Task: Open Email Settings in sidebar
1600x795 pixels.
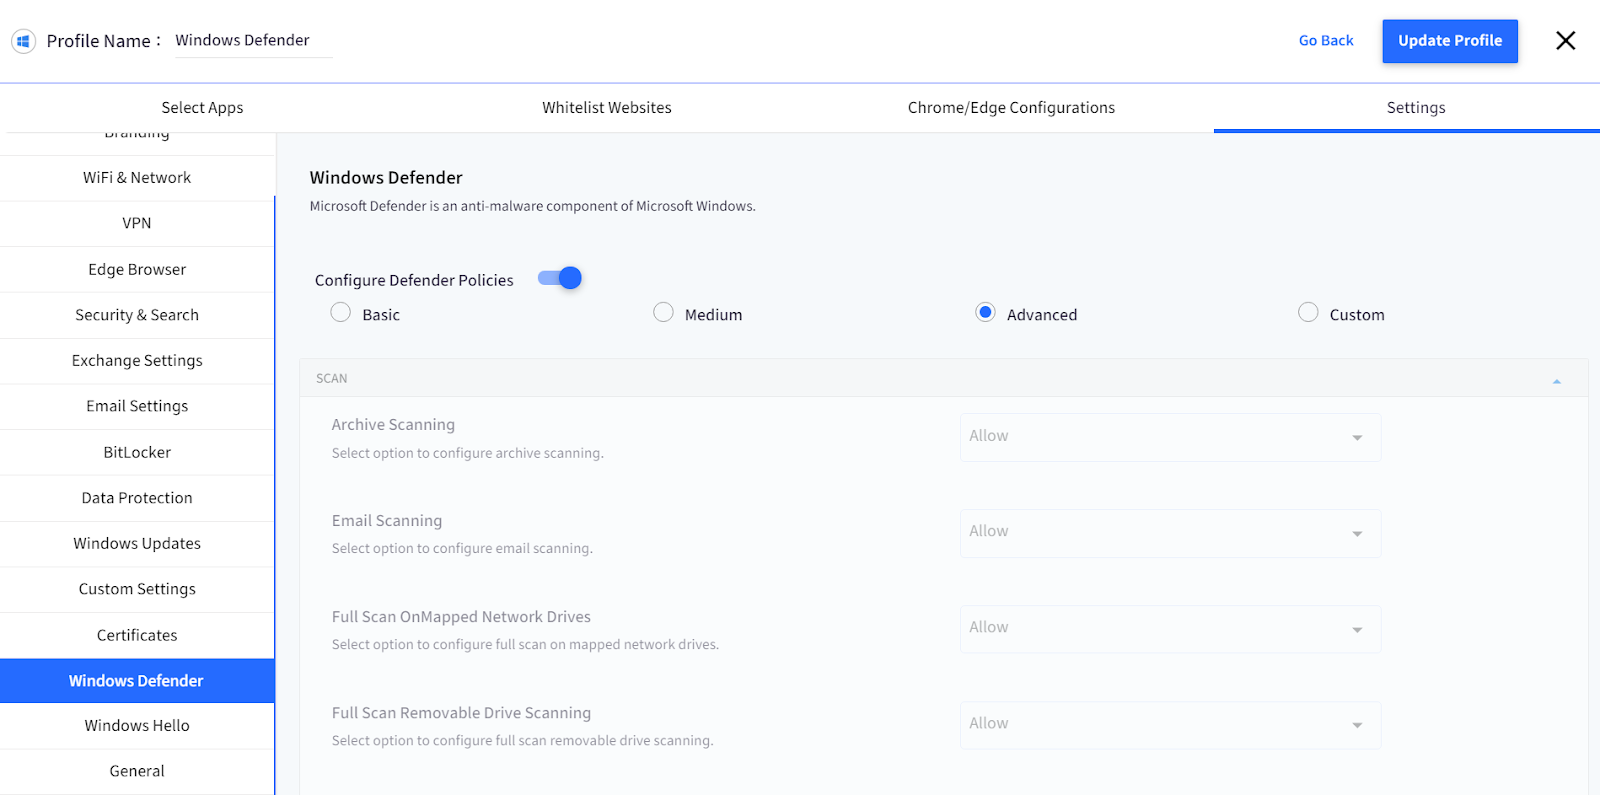Action: (137, 407)
